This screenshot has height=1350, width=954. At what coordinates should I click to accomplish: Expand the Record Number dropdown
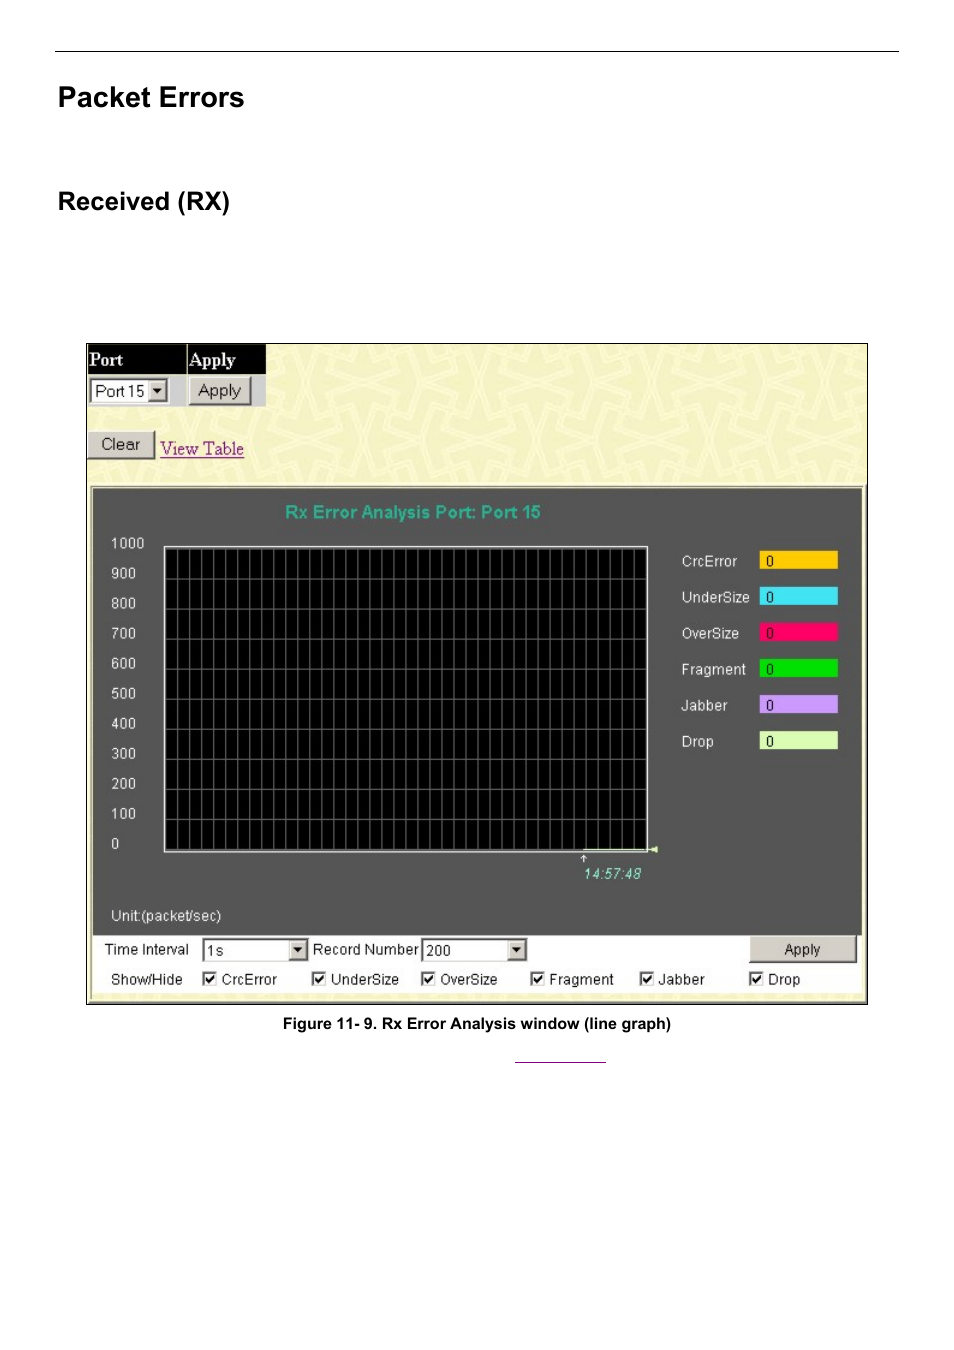474,950
